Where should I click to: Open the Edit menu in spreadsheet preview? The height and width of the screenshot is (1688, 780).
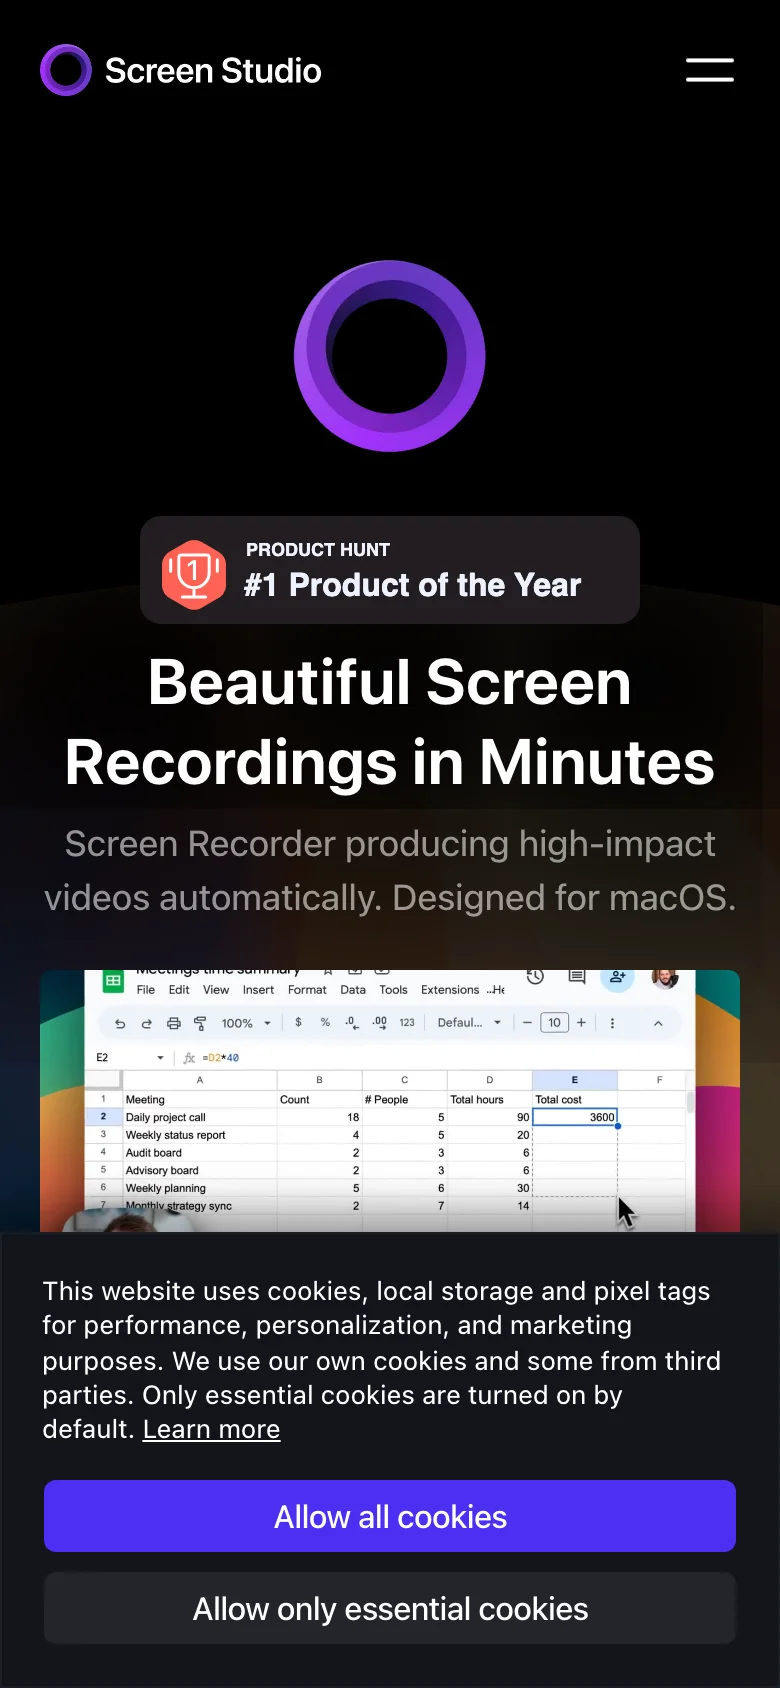coord(179,990)
